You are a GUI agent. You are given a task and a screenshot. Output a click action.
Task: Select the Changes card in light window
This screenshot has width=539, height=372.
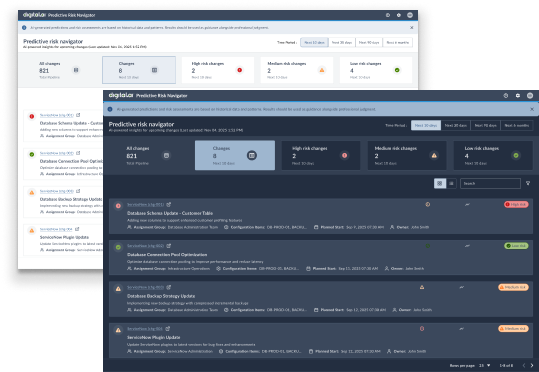pos(139,70)
